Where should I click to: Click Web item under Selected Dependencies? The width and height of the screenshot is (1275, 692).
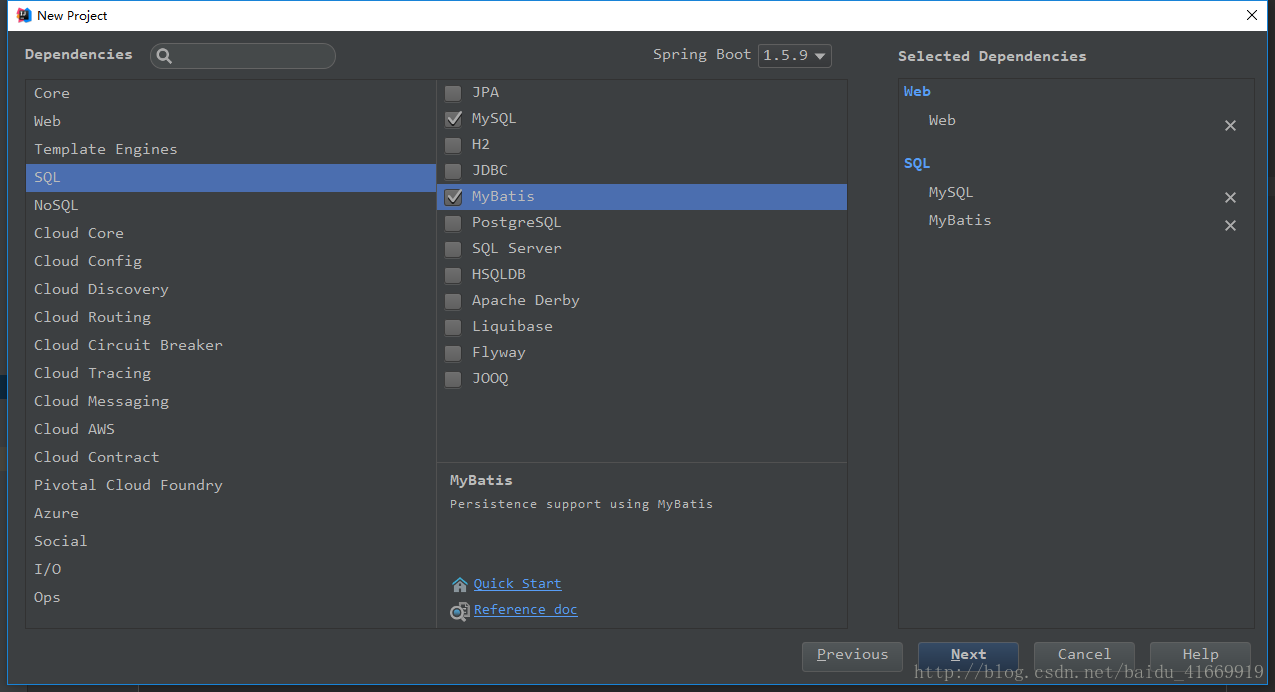tap(942, 121)
